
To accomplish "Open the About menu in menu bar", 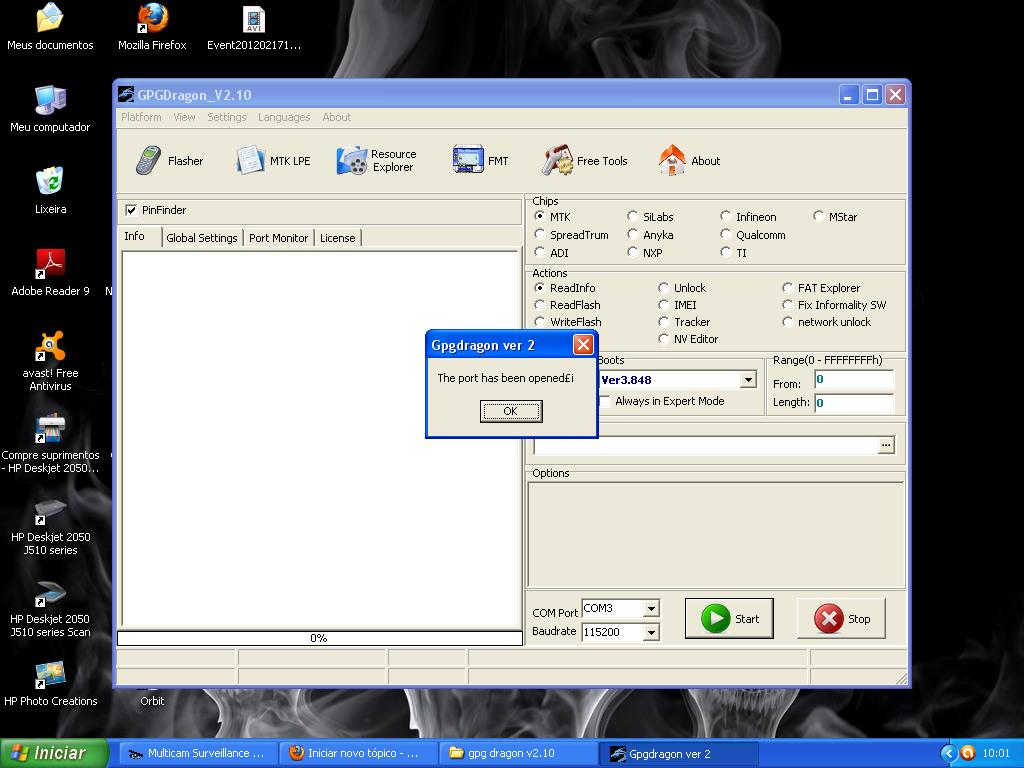I will click(336, 117).
